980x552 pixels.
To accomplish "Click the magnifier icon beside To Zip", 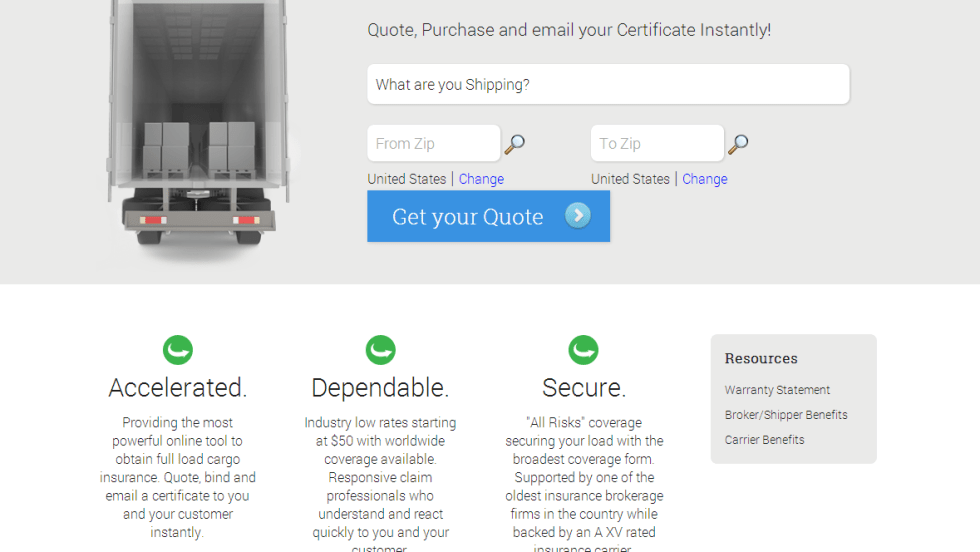I will 738,144.
